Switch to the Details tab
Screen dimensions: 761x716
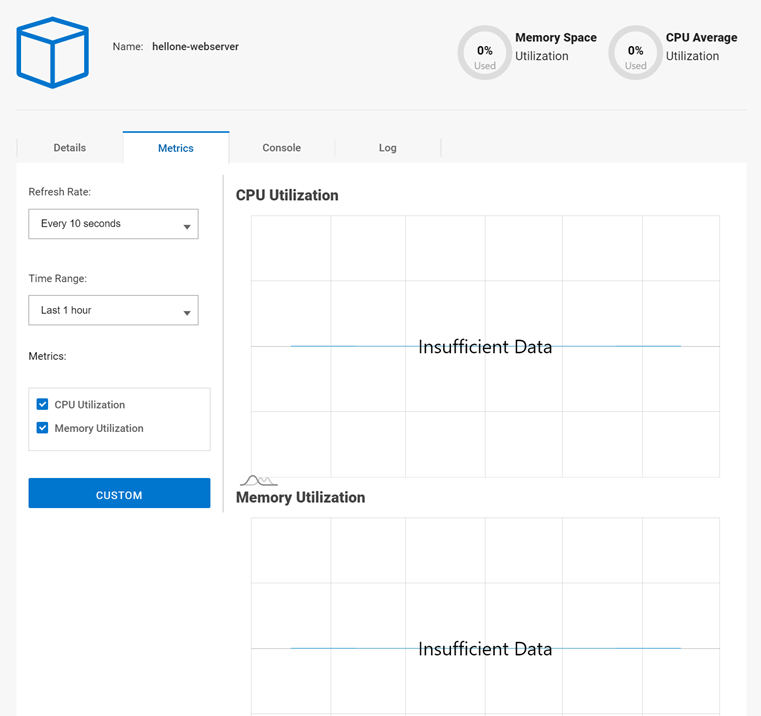[x=69, y=148]
